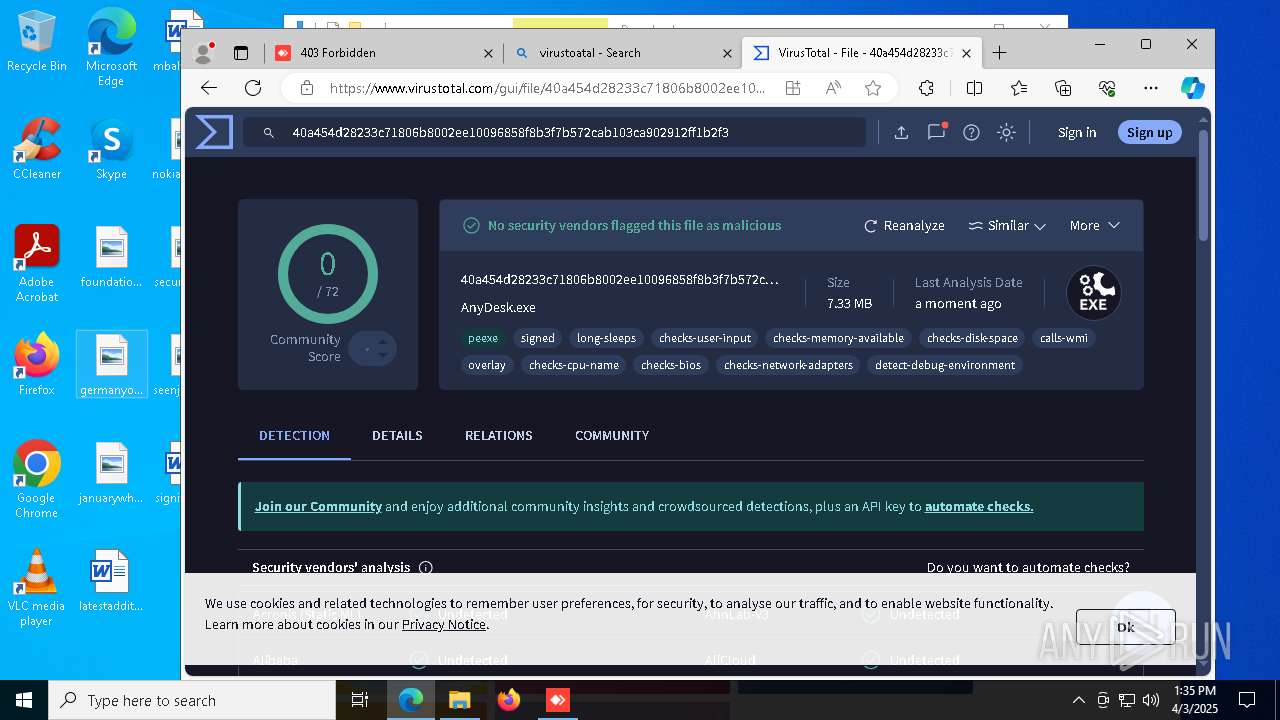Click the Sign up button

click(1149, 132)
